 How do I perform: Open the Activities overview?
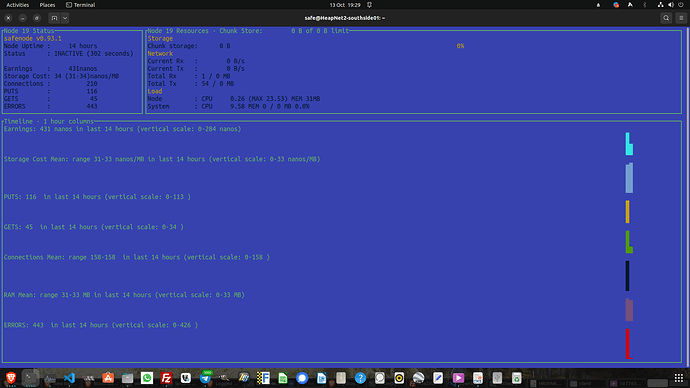(x=18, y=5)
